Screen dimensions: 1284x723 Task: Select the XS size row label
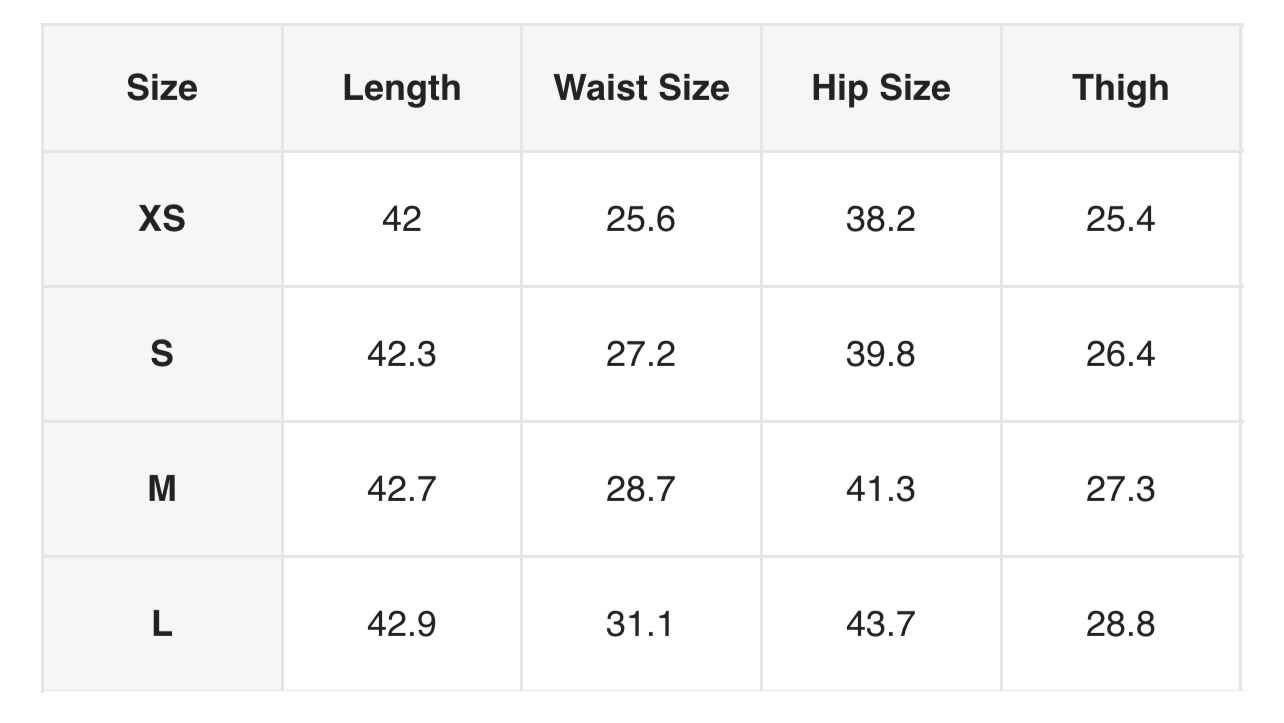click(x=162, y=219)
